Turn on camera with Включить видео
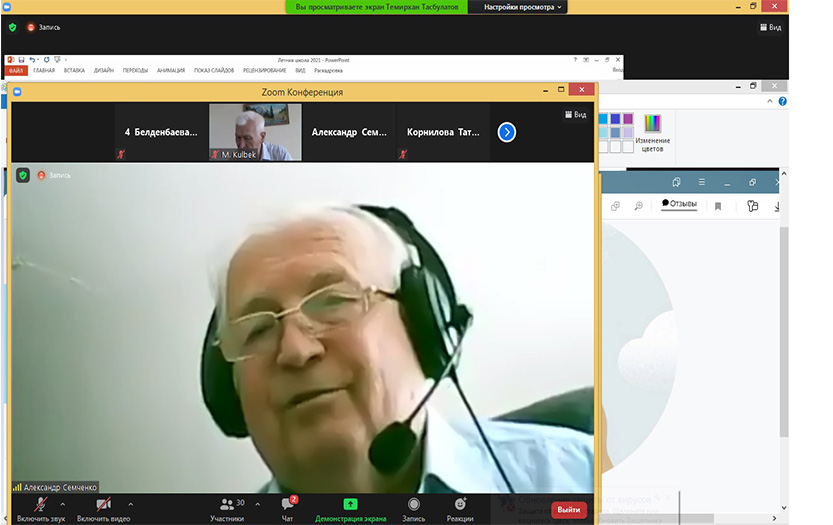The width and height of the screenshot is (833, 525). click(x=103, y=504)
